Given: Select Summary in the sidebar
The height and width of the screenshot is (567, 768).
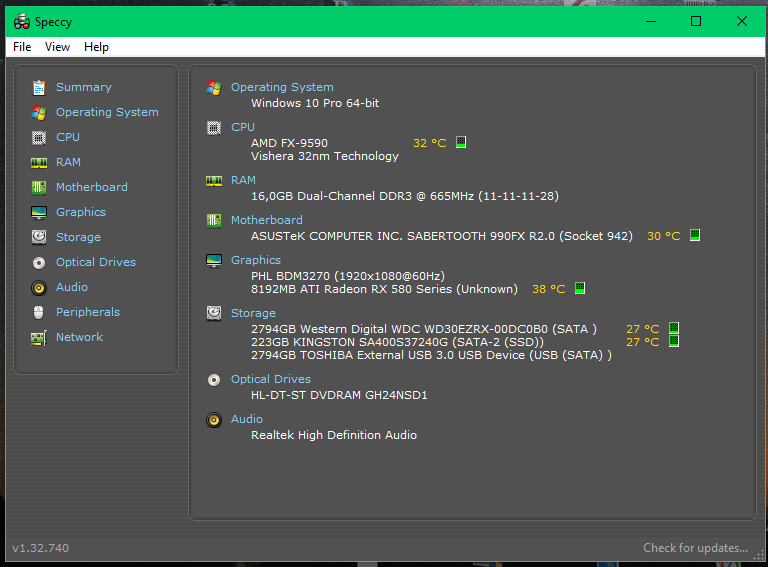Looking at the screenshot, I should point(84,87).
